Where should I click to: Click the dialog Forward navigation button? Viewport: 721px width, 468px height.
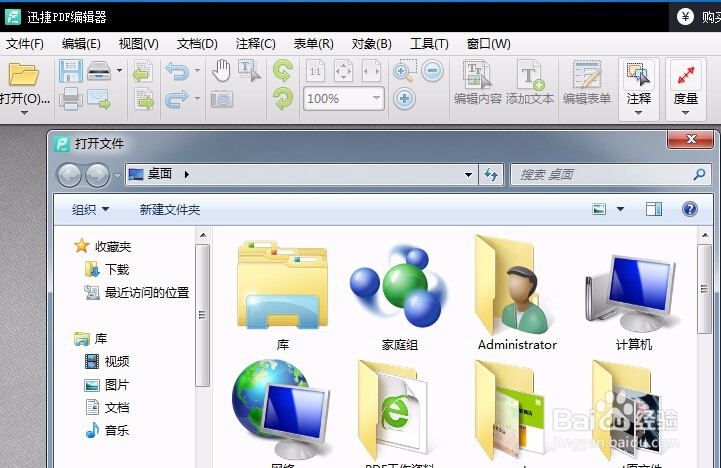[x=97, y=175]
